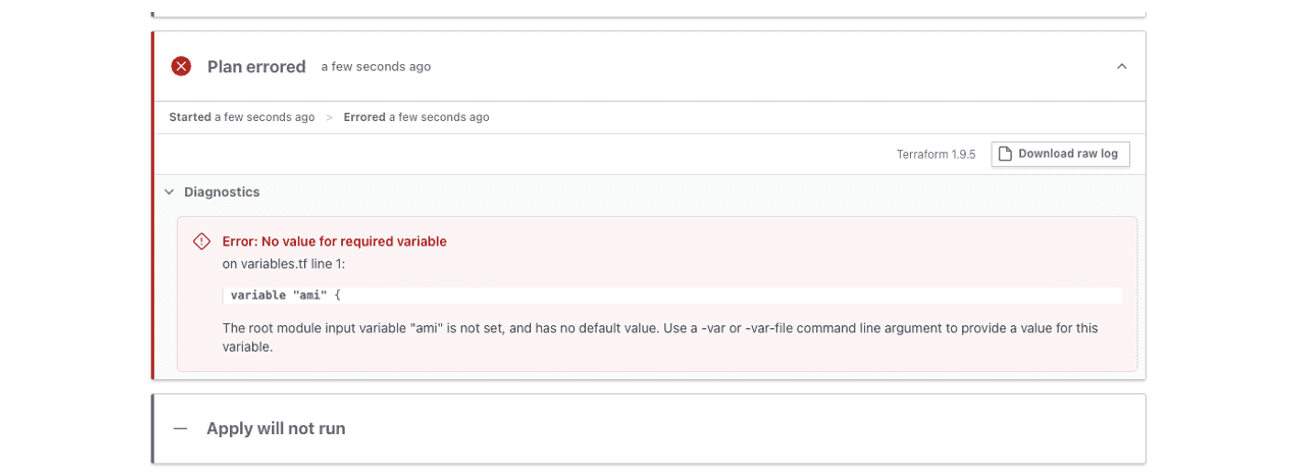Click the 'Errored a few seconds ago' status
This screenshot has width=1304, height=472.
pyautogui.click(x=416, y=117)
